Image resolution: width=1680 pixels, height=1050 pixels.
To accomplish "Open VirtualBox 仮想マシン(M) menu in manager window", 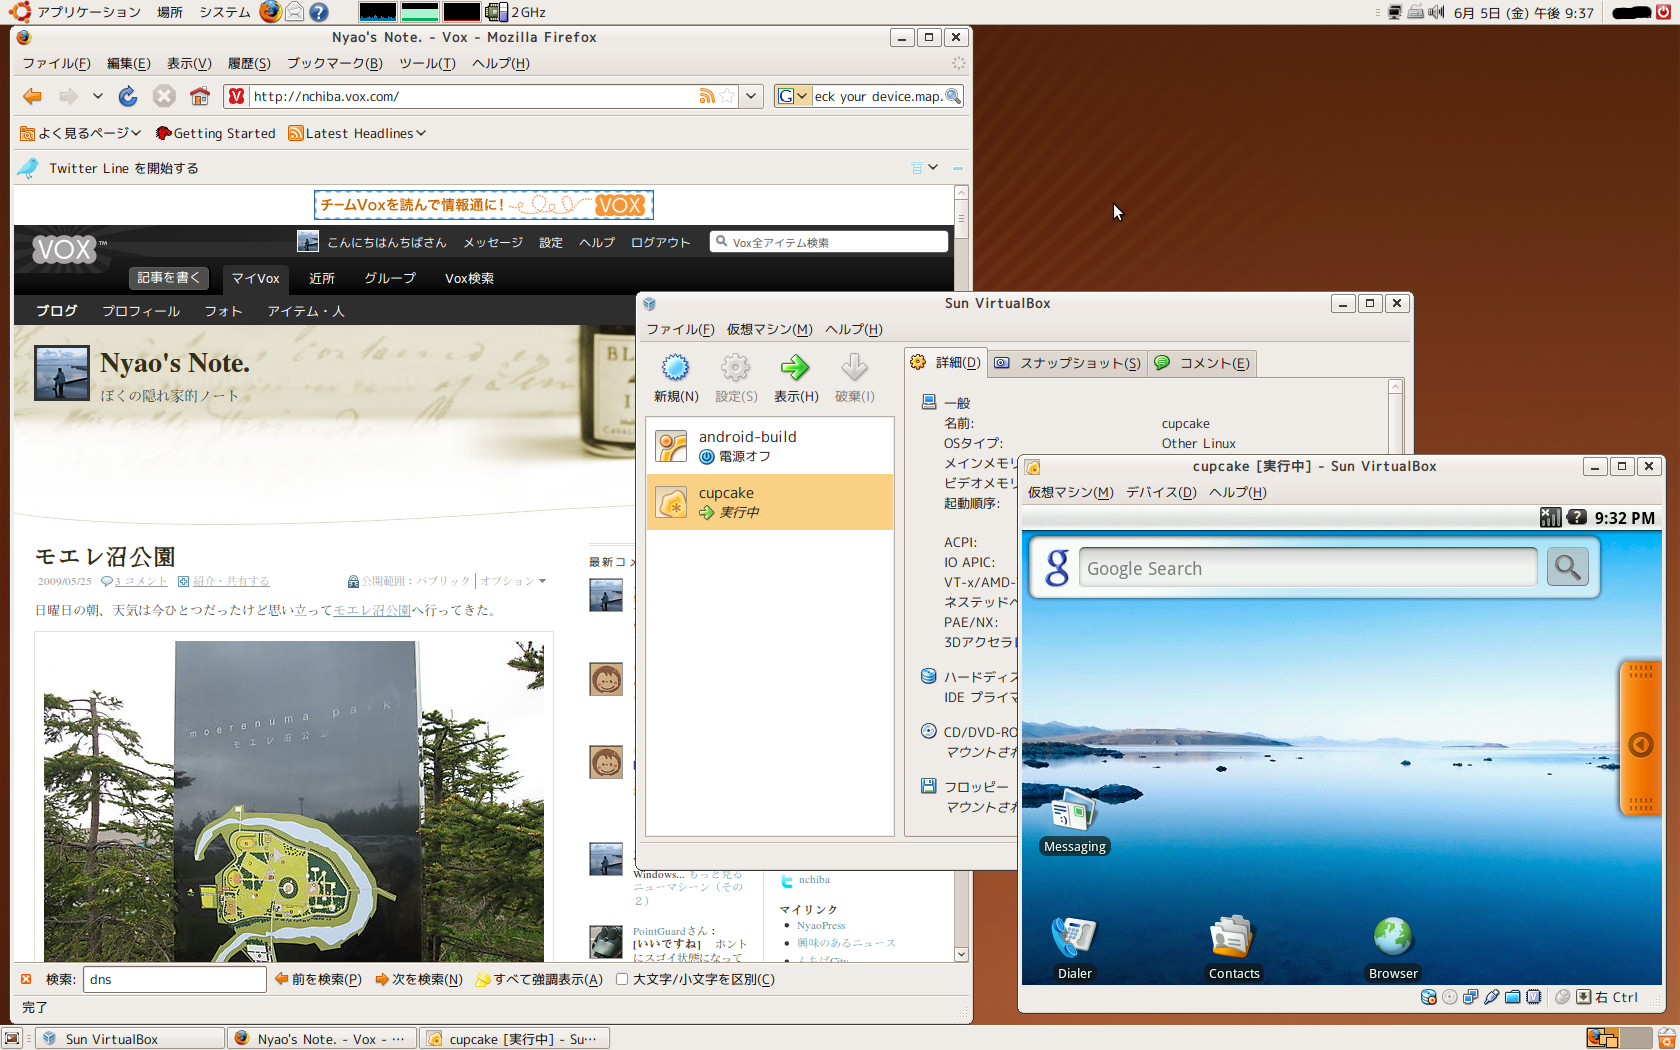I will (x=769, y=329).
